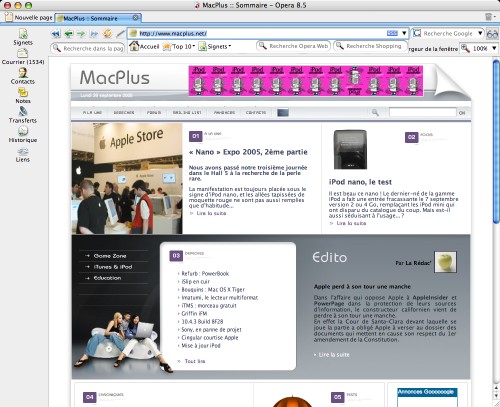Open the Cingular courtise Apple item

[x=210, y=338]
